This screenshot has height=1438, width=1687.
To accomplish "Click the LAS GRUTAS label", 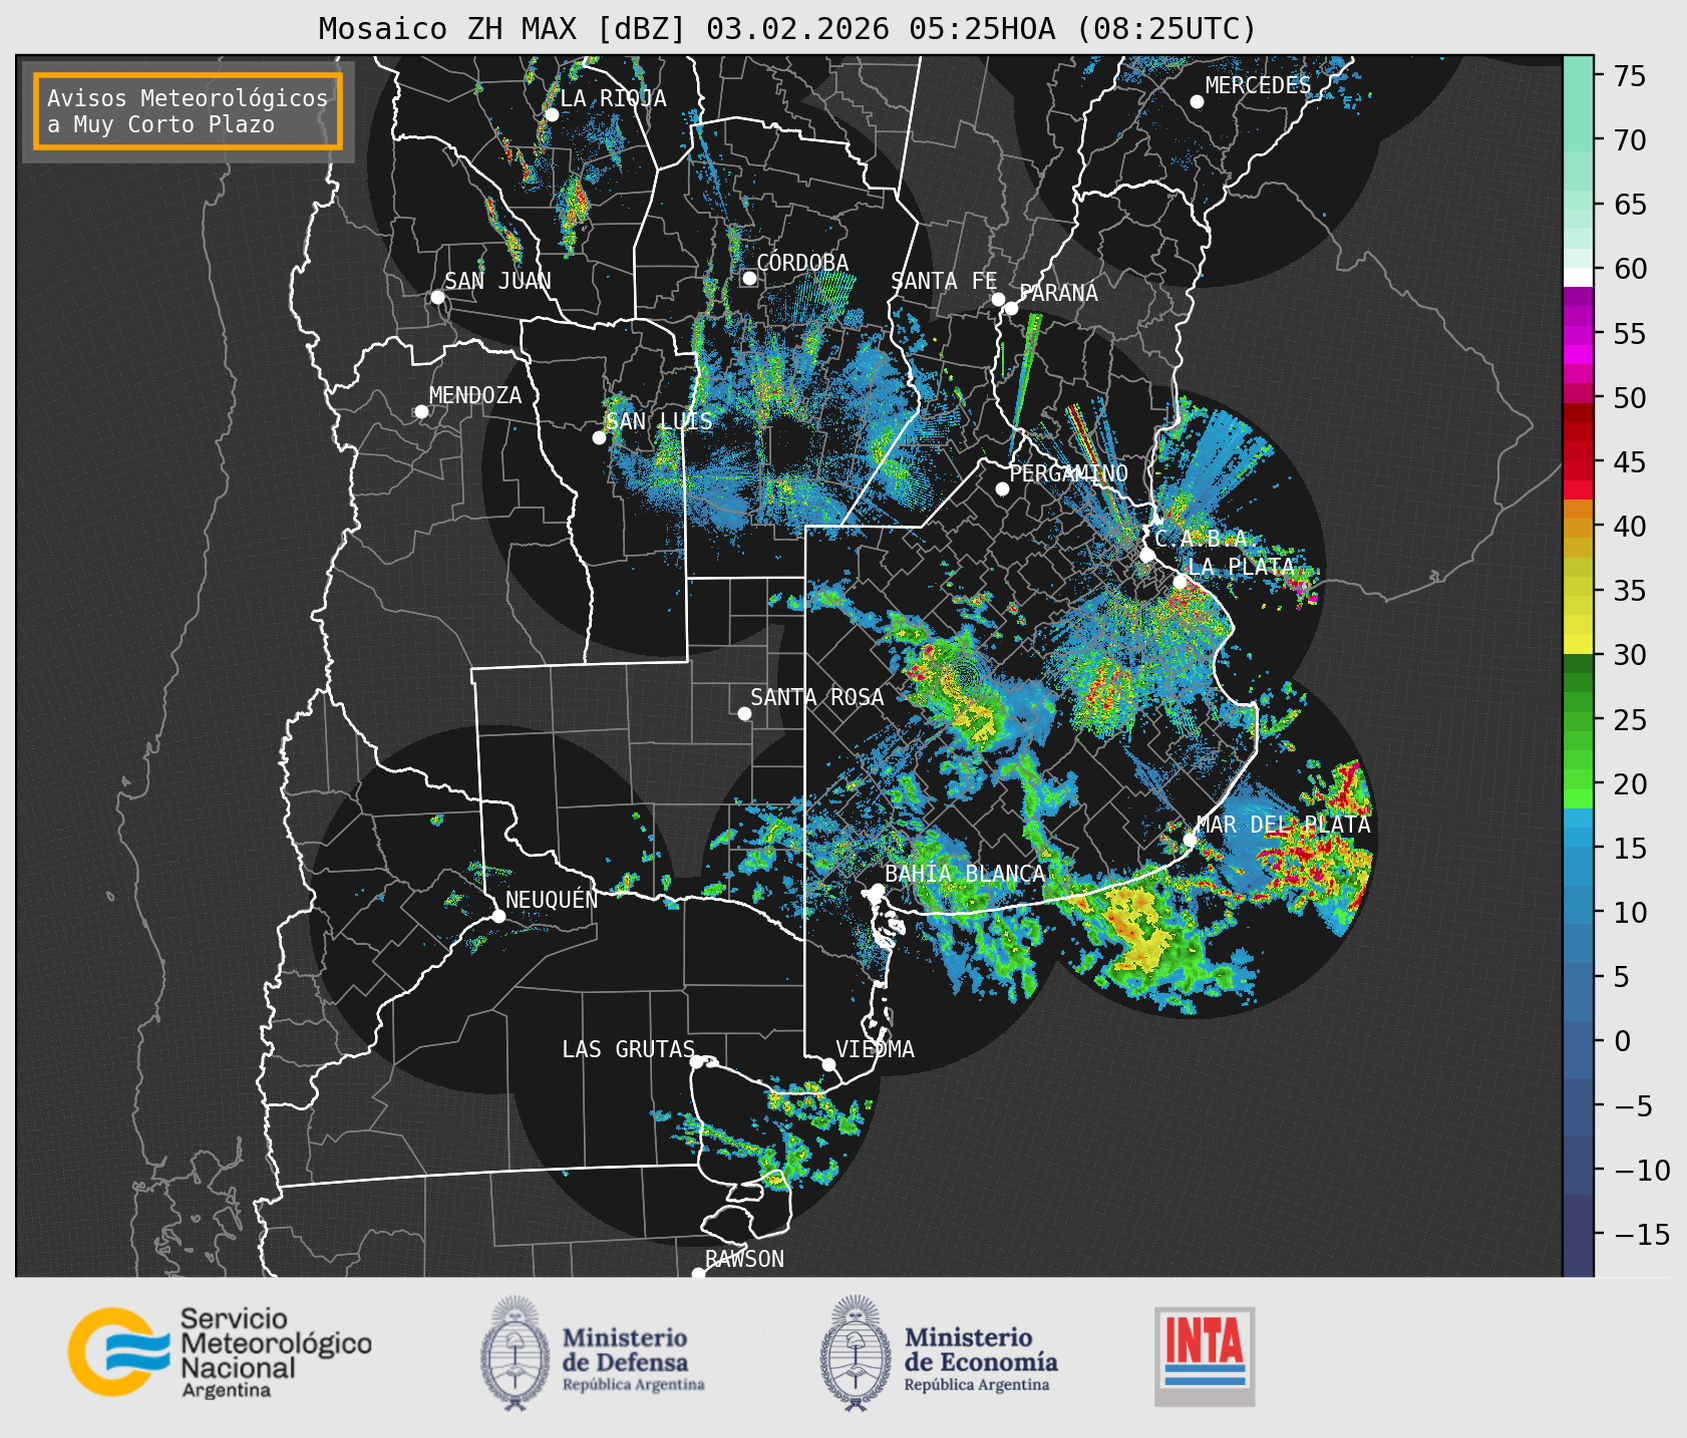I will click(x=628, y=1049).
